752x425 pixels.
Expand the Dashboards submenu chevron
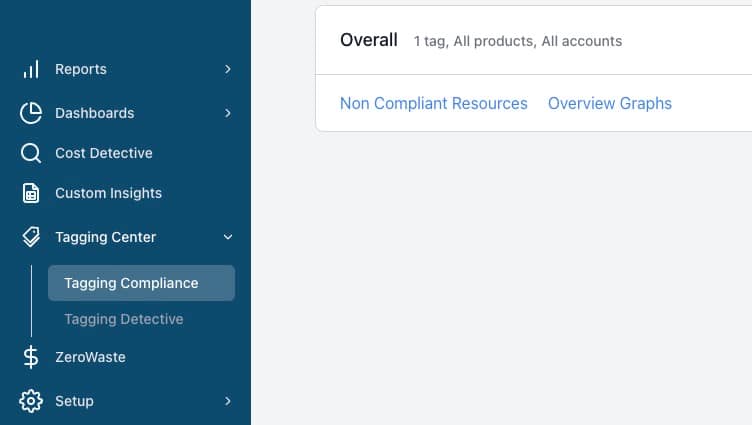pos(228,113)
